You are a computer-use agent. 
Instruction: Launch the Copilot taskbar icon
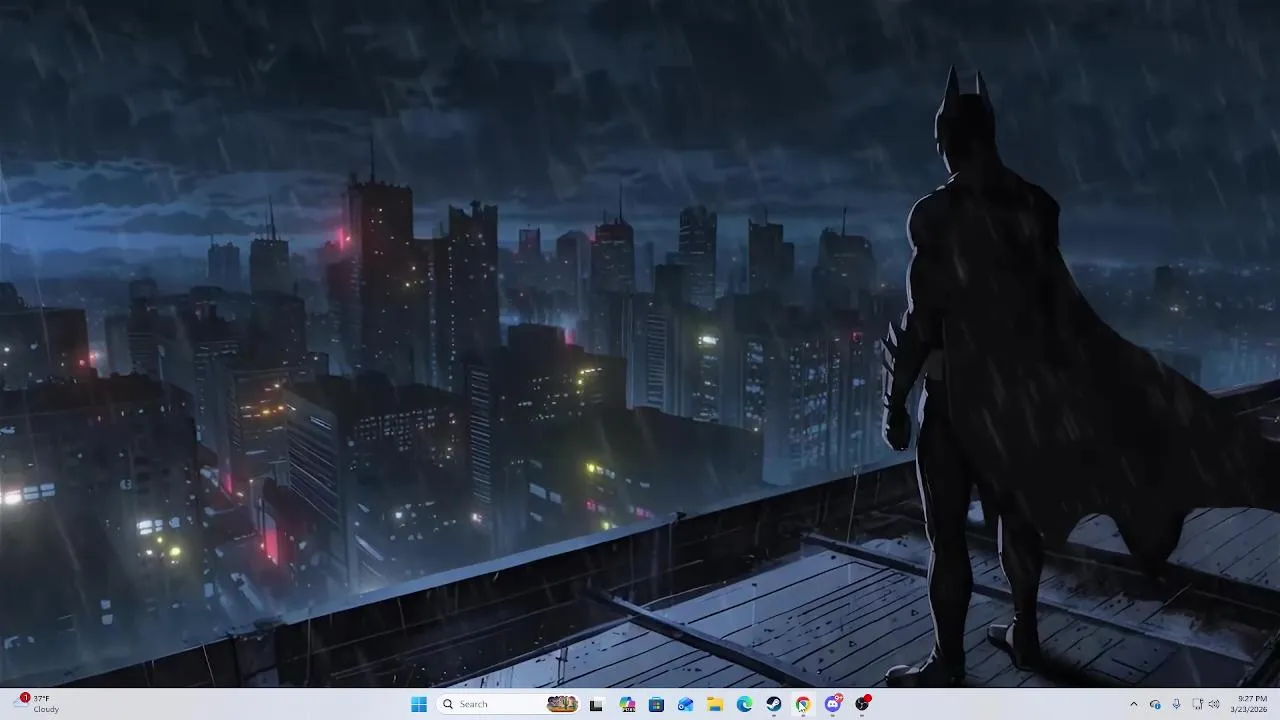click(627, 704)
